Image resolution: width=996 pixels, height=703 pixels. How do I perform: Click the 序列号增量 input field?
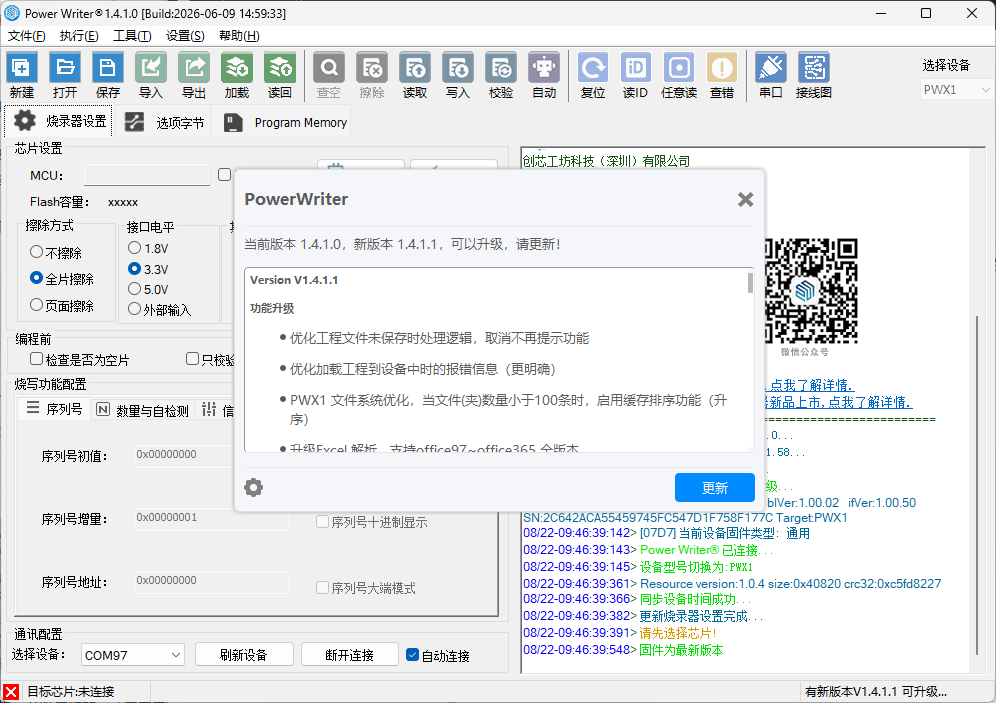212,519
